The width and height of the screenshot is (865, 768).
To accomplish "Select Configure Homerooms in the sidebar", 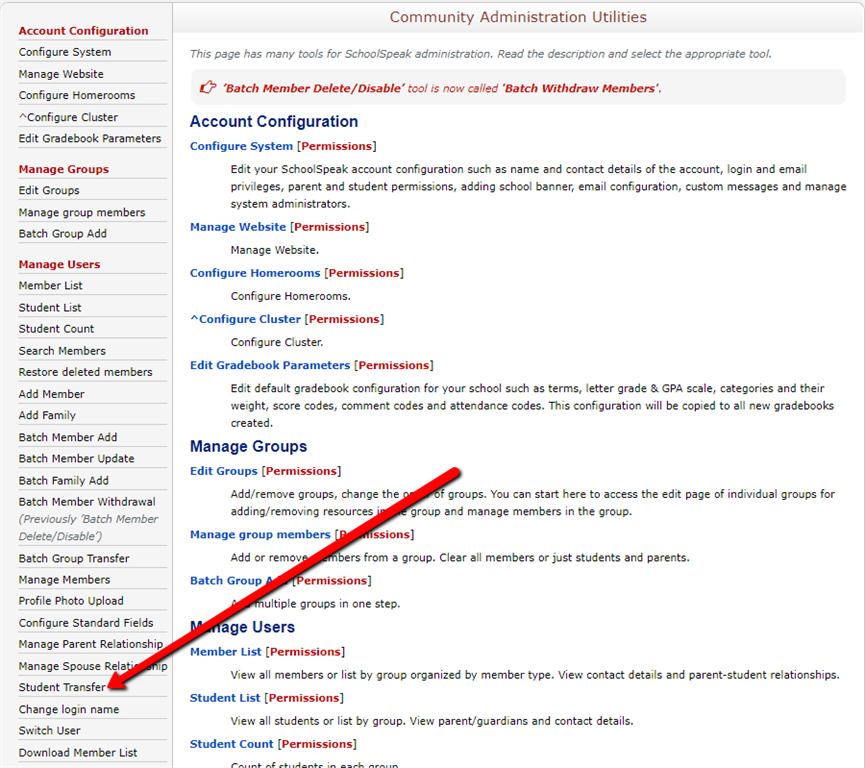I will click(x=77, y=95).
